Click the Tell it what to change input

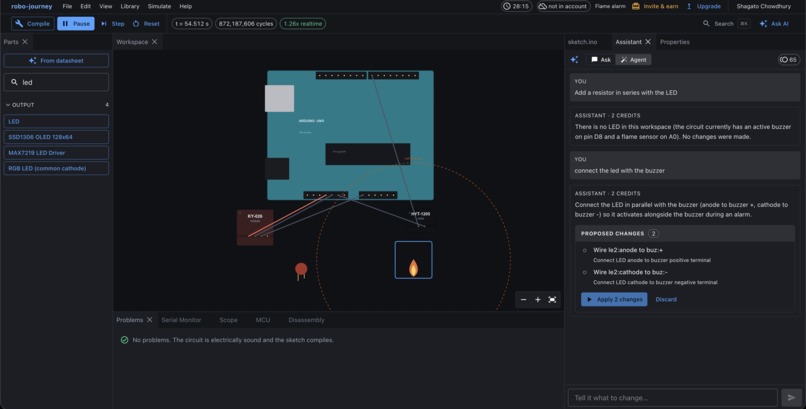tap(672, 398)
